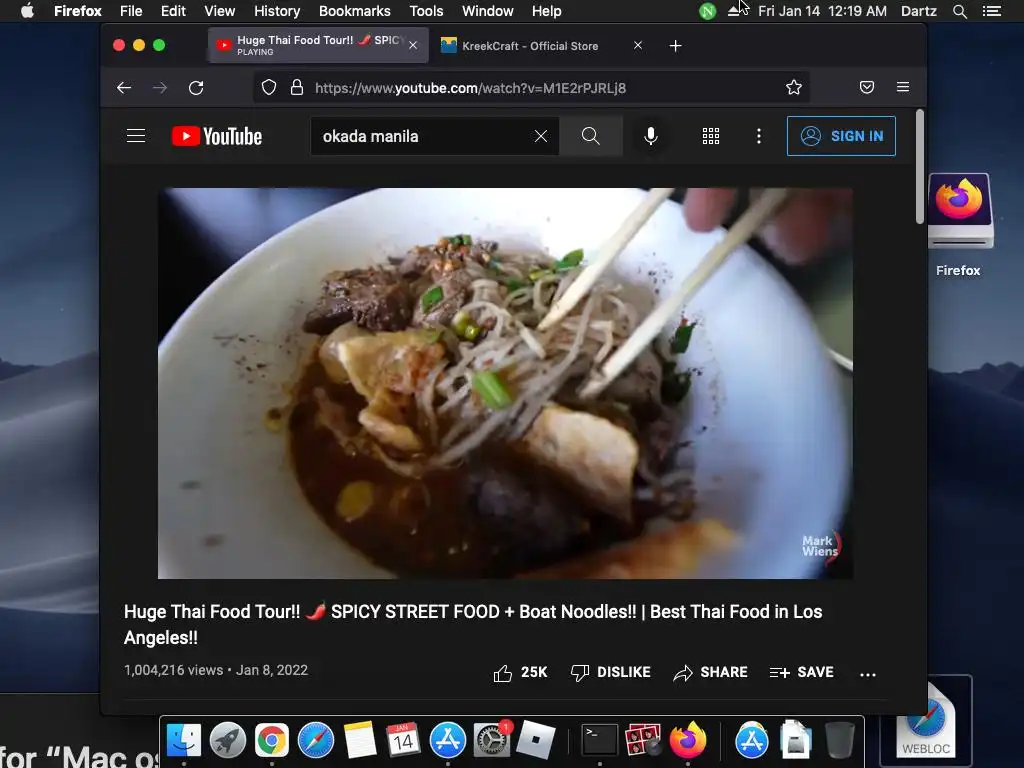Open Notes from the Dock

360,740
